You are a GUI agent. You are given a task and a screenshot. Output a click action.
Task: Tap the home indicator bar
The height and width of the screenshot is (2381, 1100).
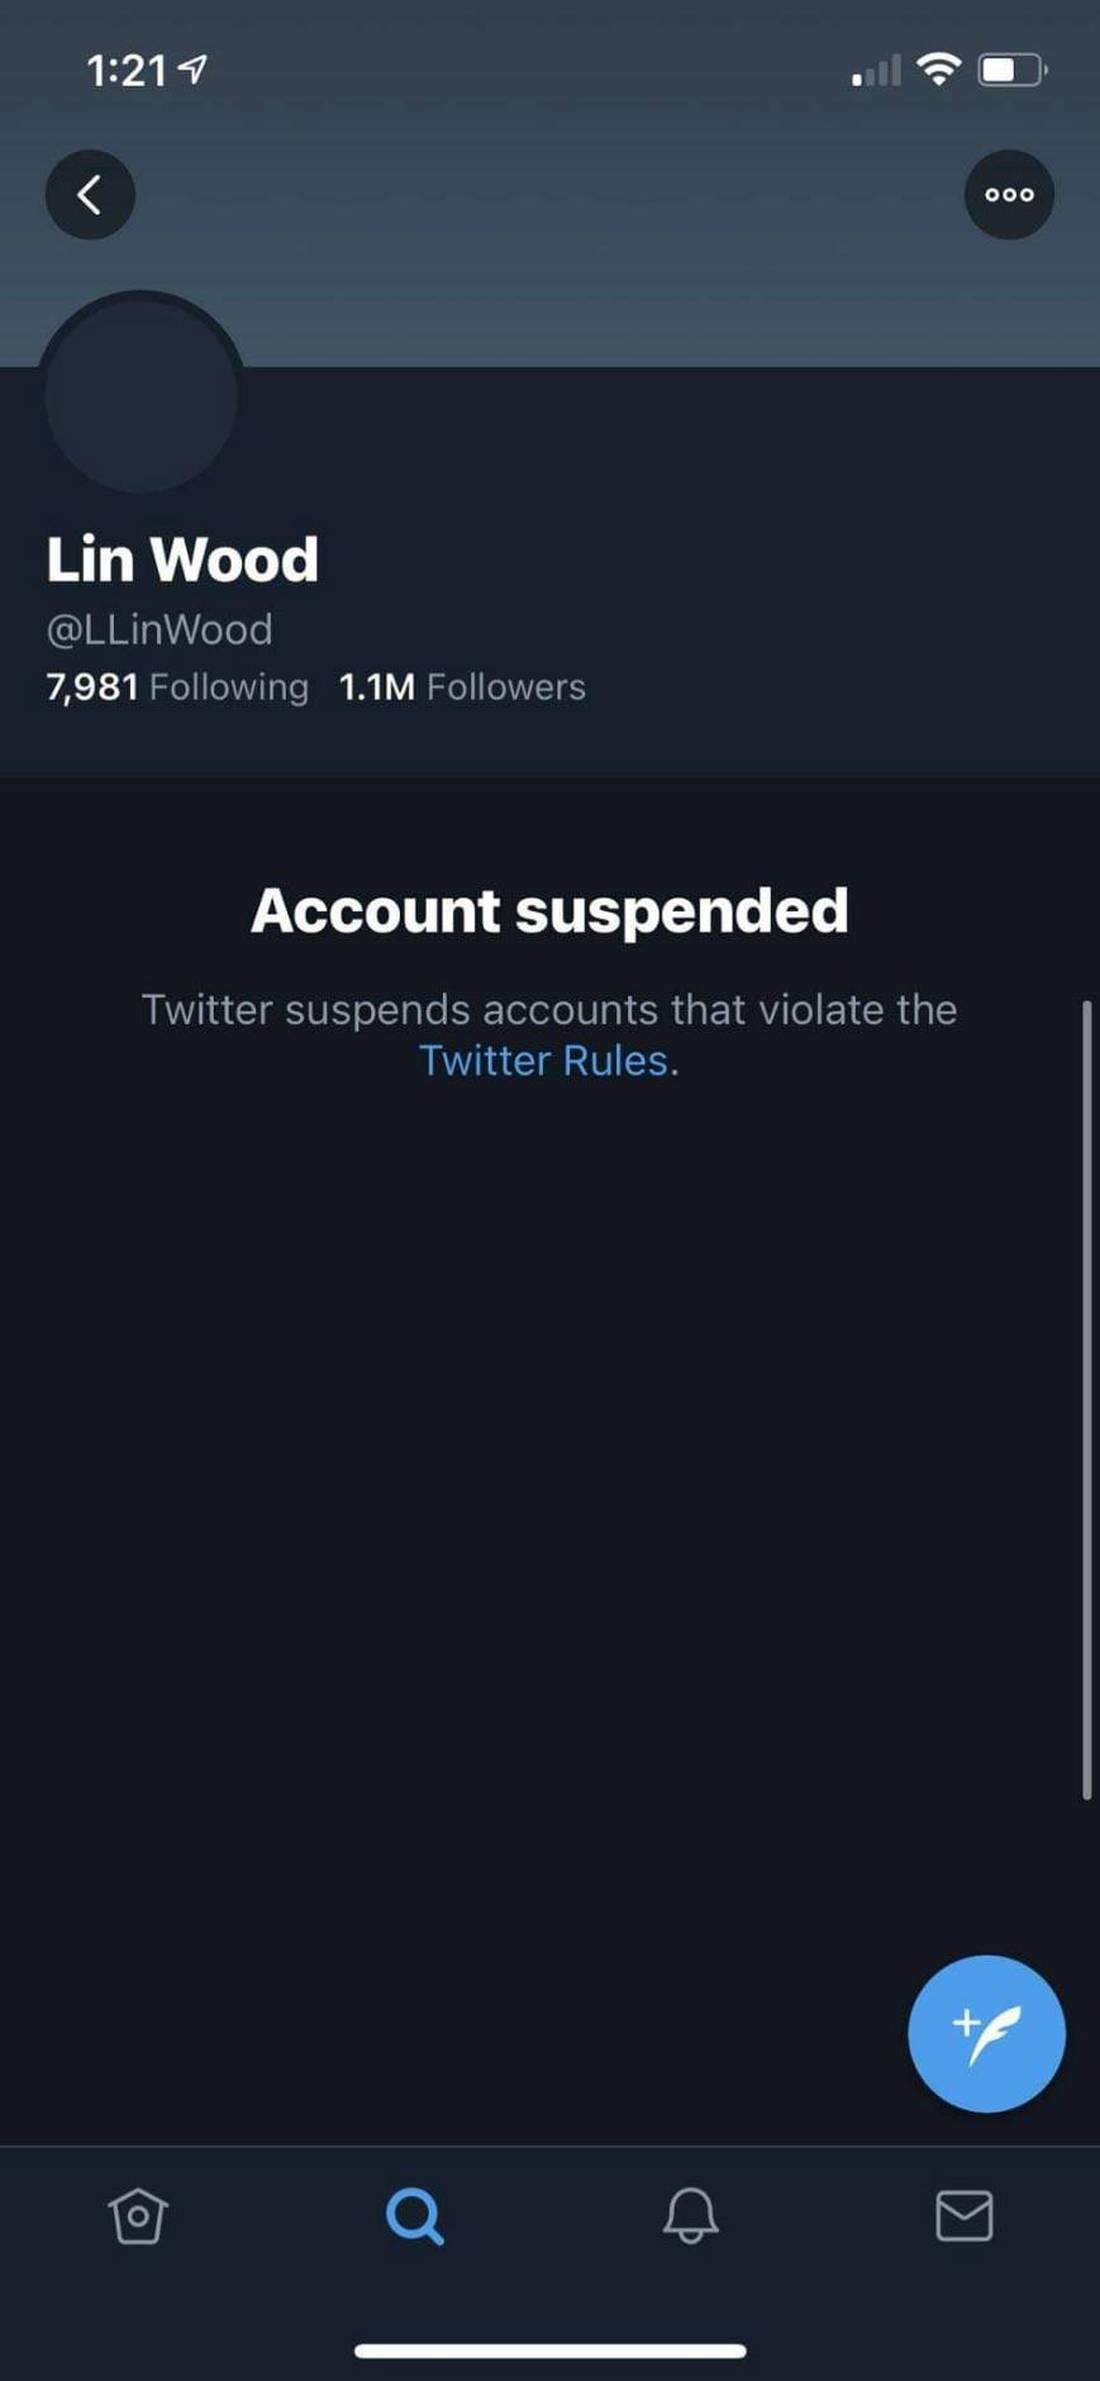pos(550,2351)
